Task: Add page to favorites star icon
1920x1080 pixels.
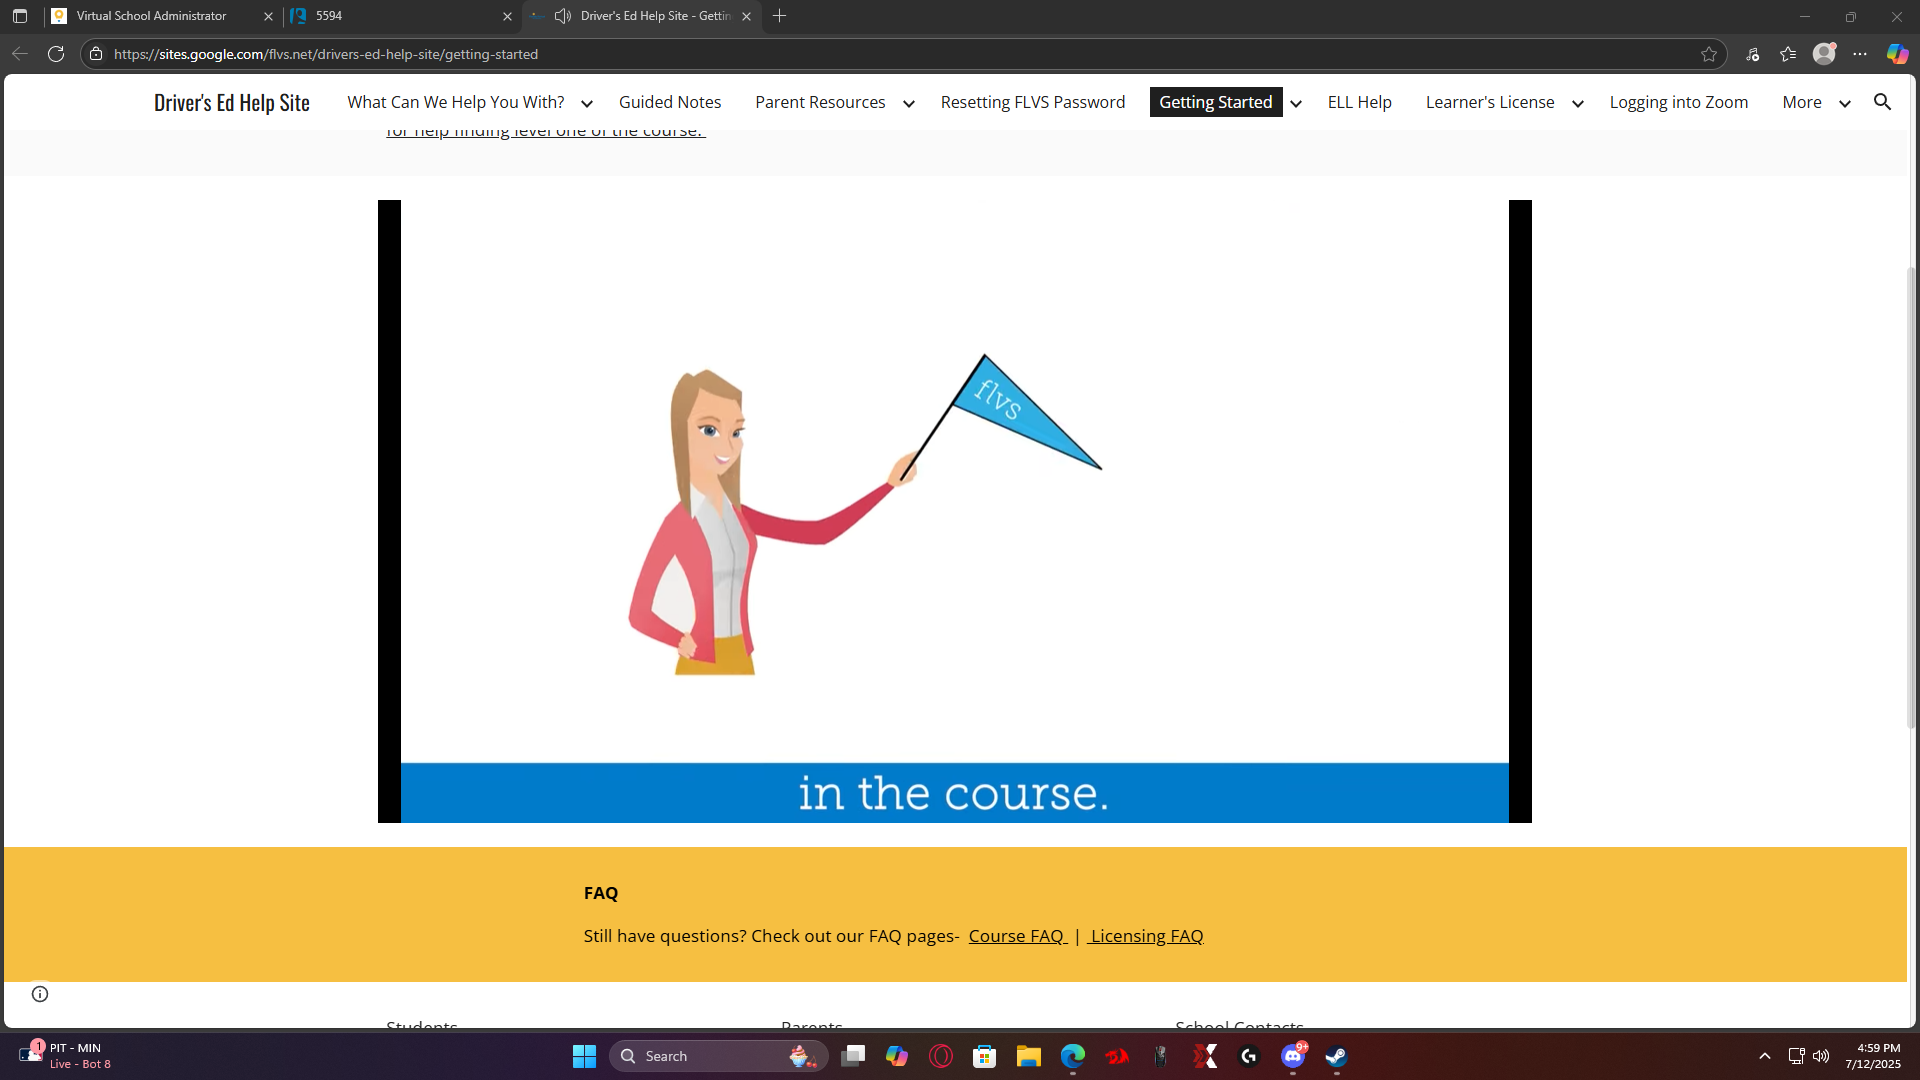Action: (1709, 54)
